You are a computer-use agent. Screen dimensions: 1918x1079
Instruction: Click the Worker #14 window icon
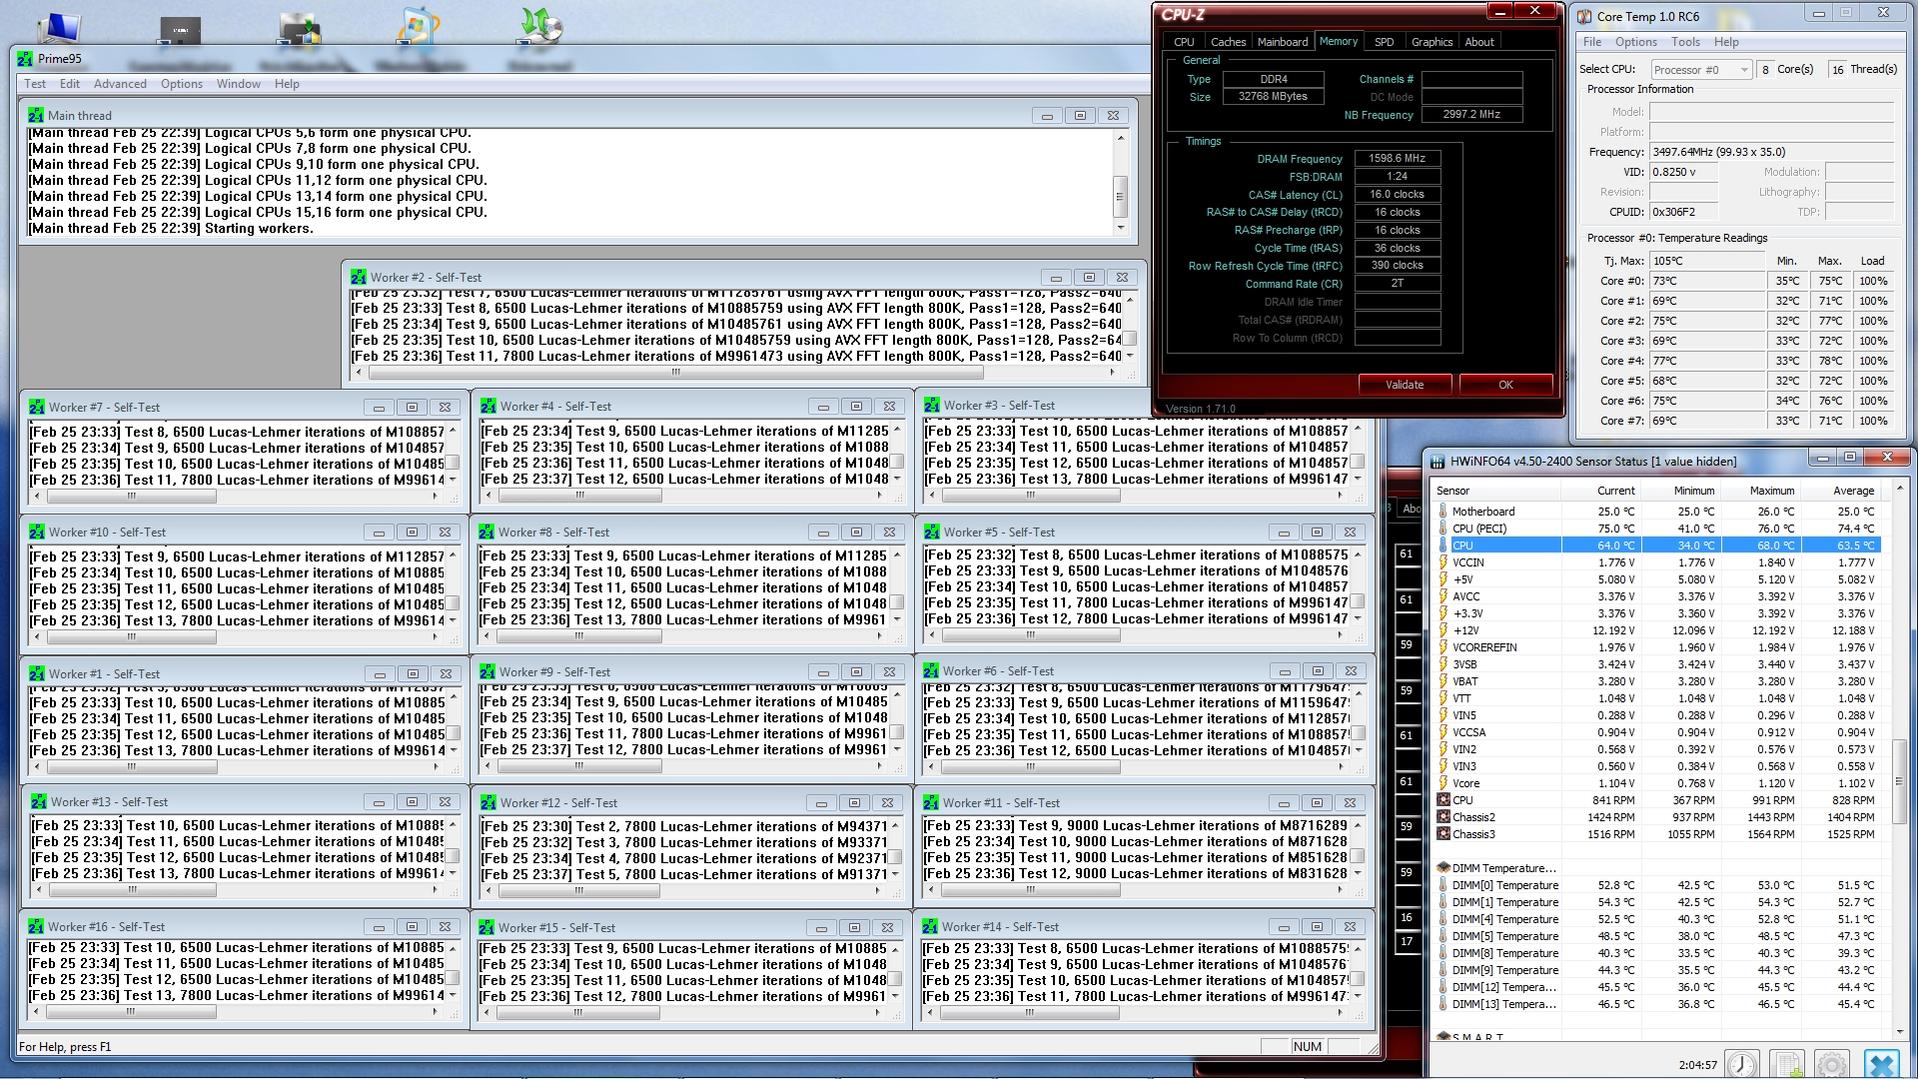tap(930, 927)
